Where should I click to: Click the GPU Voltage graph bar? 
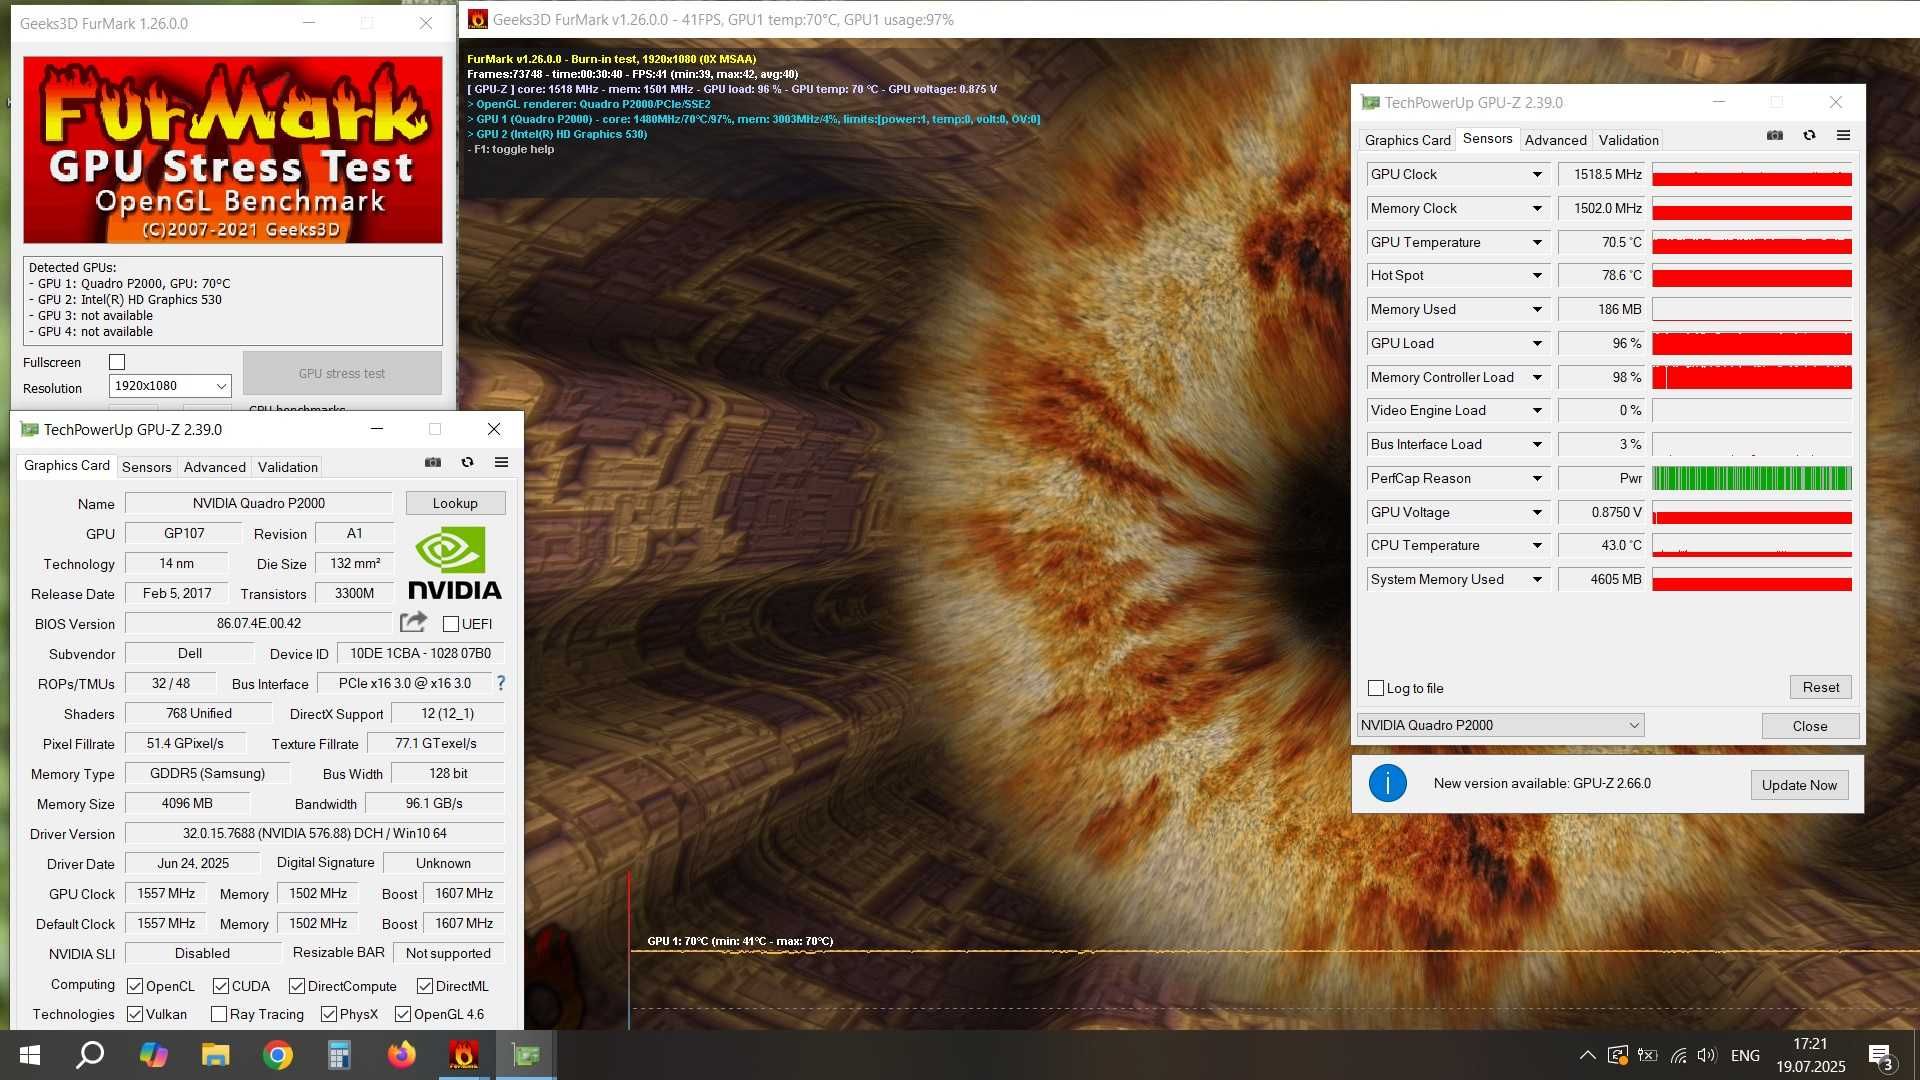pyautogui.click(x=1752, y=512)
